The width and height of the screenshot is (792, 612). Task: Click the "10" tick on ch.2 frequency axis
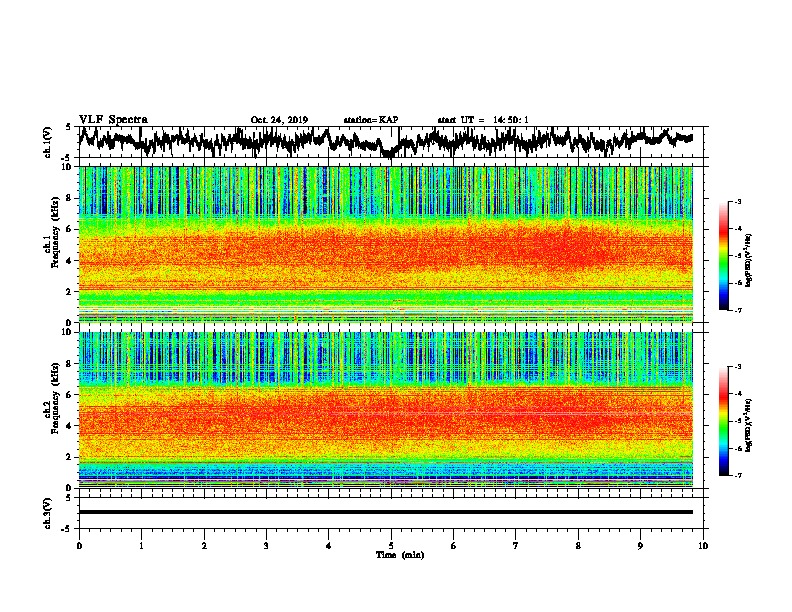click(x=68, y=332)
